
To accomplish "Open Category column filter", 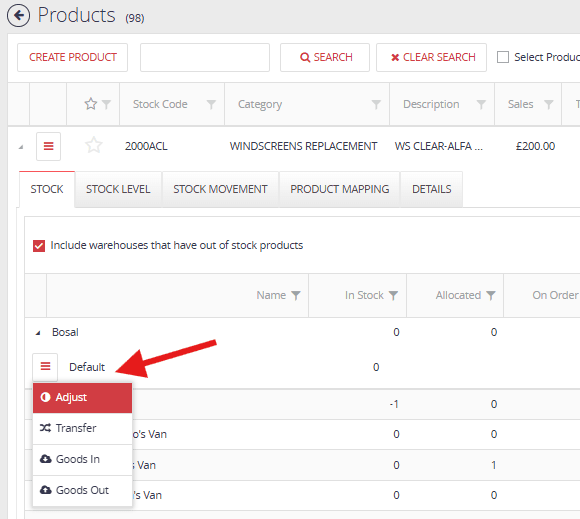I will point(376,105).
